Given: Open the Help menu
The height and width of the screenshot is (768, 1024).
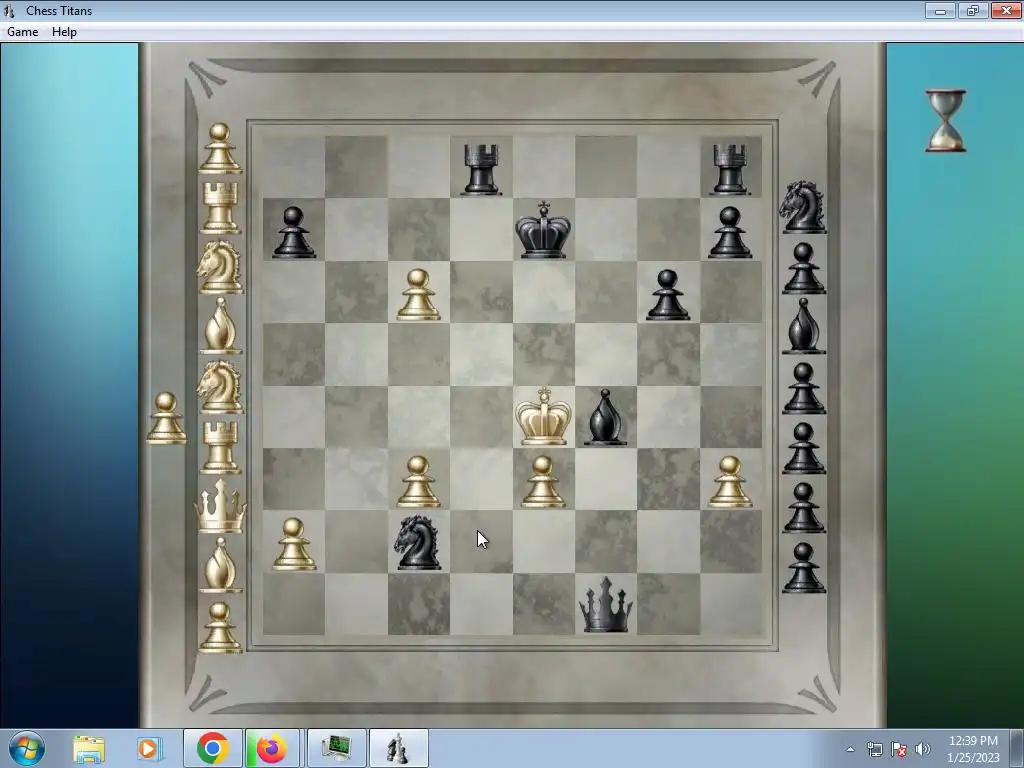Looking at the screenshot, I should pos(64,31).
